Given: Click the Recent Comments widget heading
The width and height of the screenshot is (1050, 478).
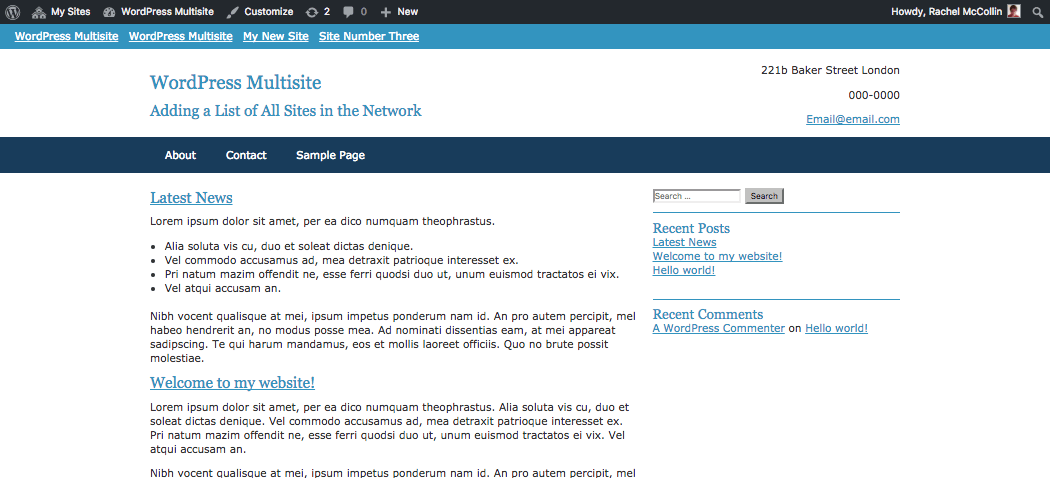Looking at the screenshot, I should 708,314.
